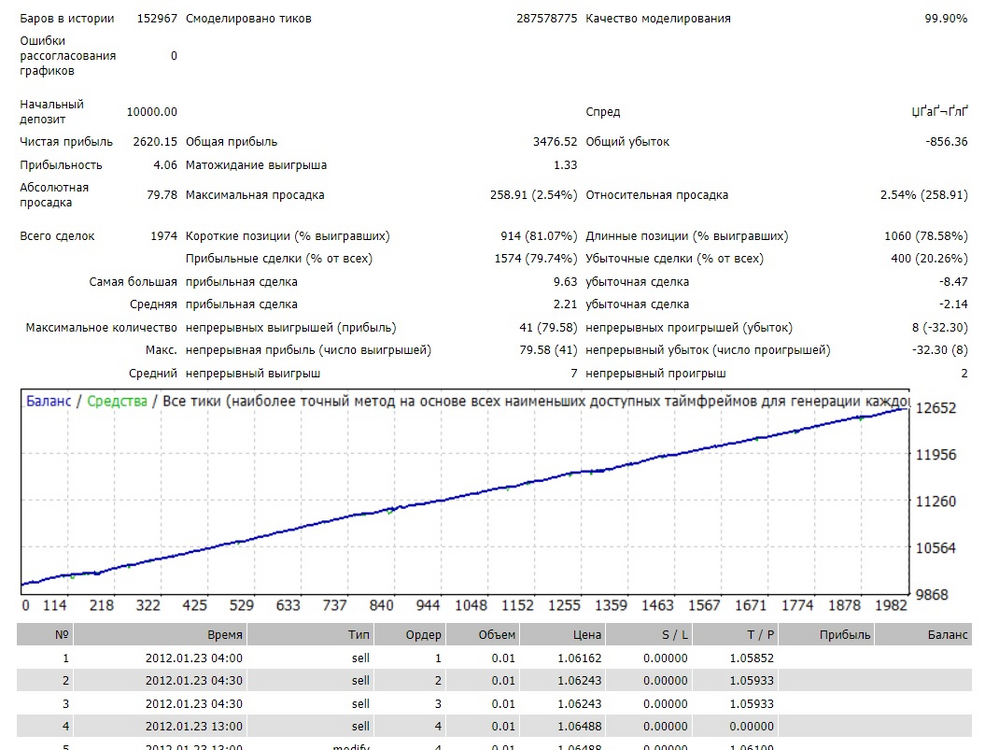Click the Баланс legend label on chart

click(48, 401)
